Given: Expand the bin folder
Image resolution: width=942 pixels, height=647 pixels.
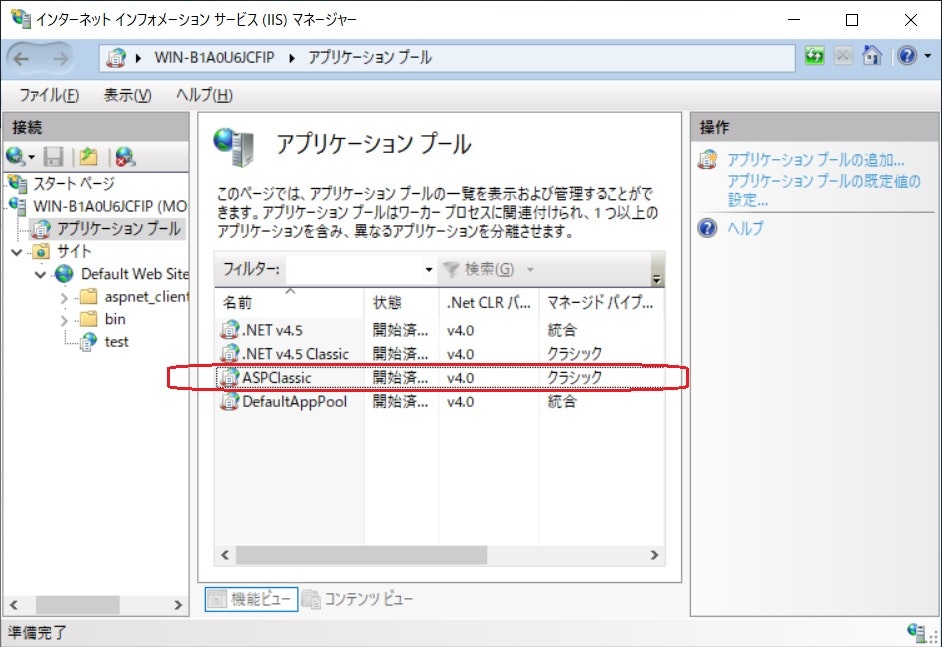Looking at the screenshot, I should [64, 321].
